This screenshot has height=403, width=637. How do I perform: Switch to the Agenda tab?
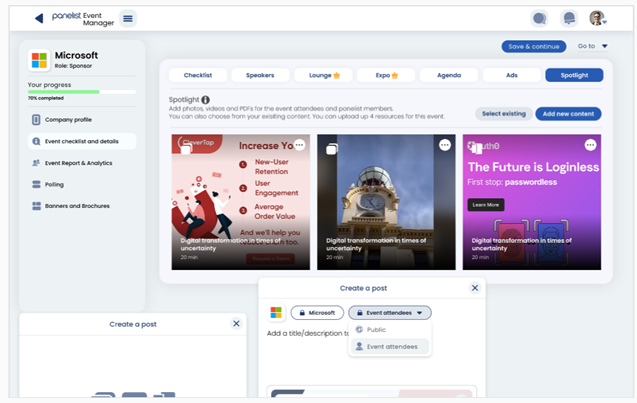pos(449,75)
